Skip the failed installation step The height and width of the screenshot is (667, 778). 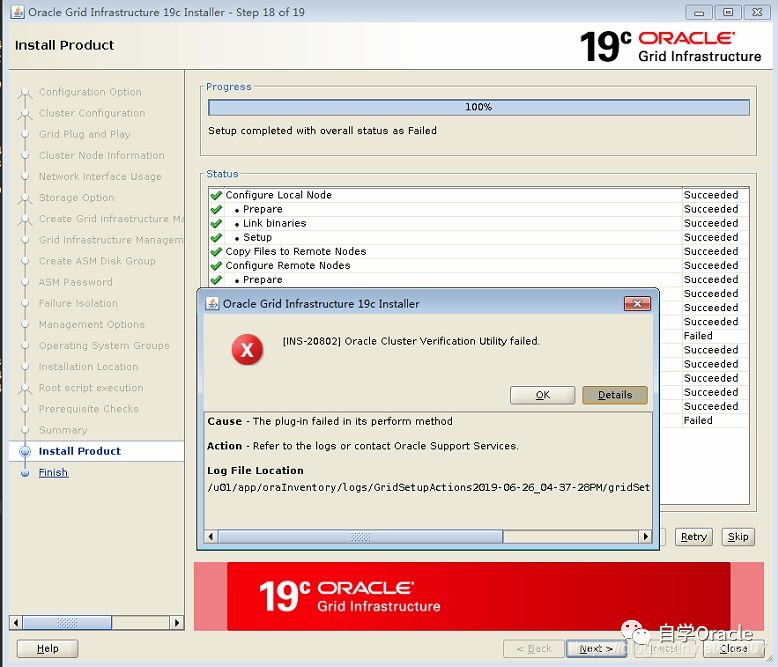tap(738, 537)
